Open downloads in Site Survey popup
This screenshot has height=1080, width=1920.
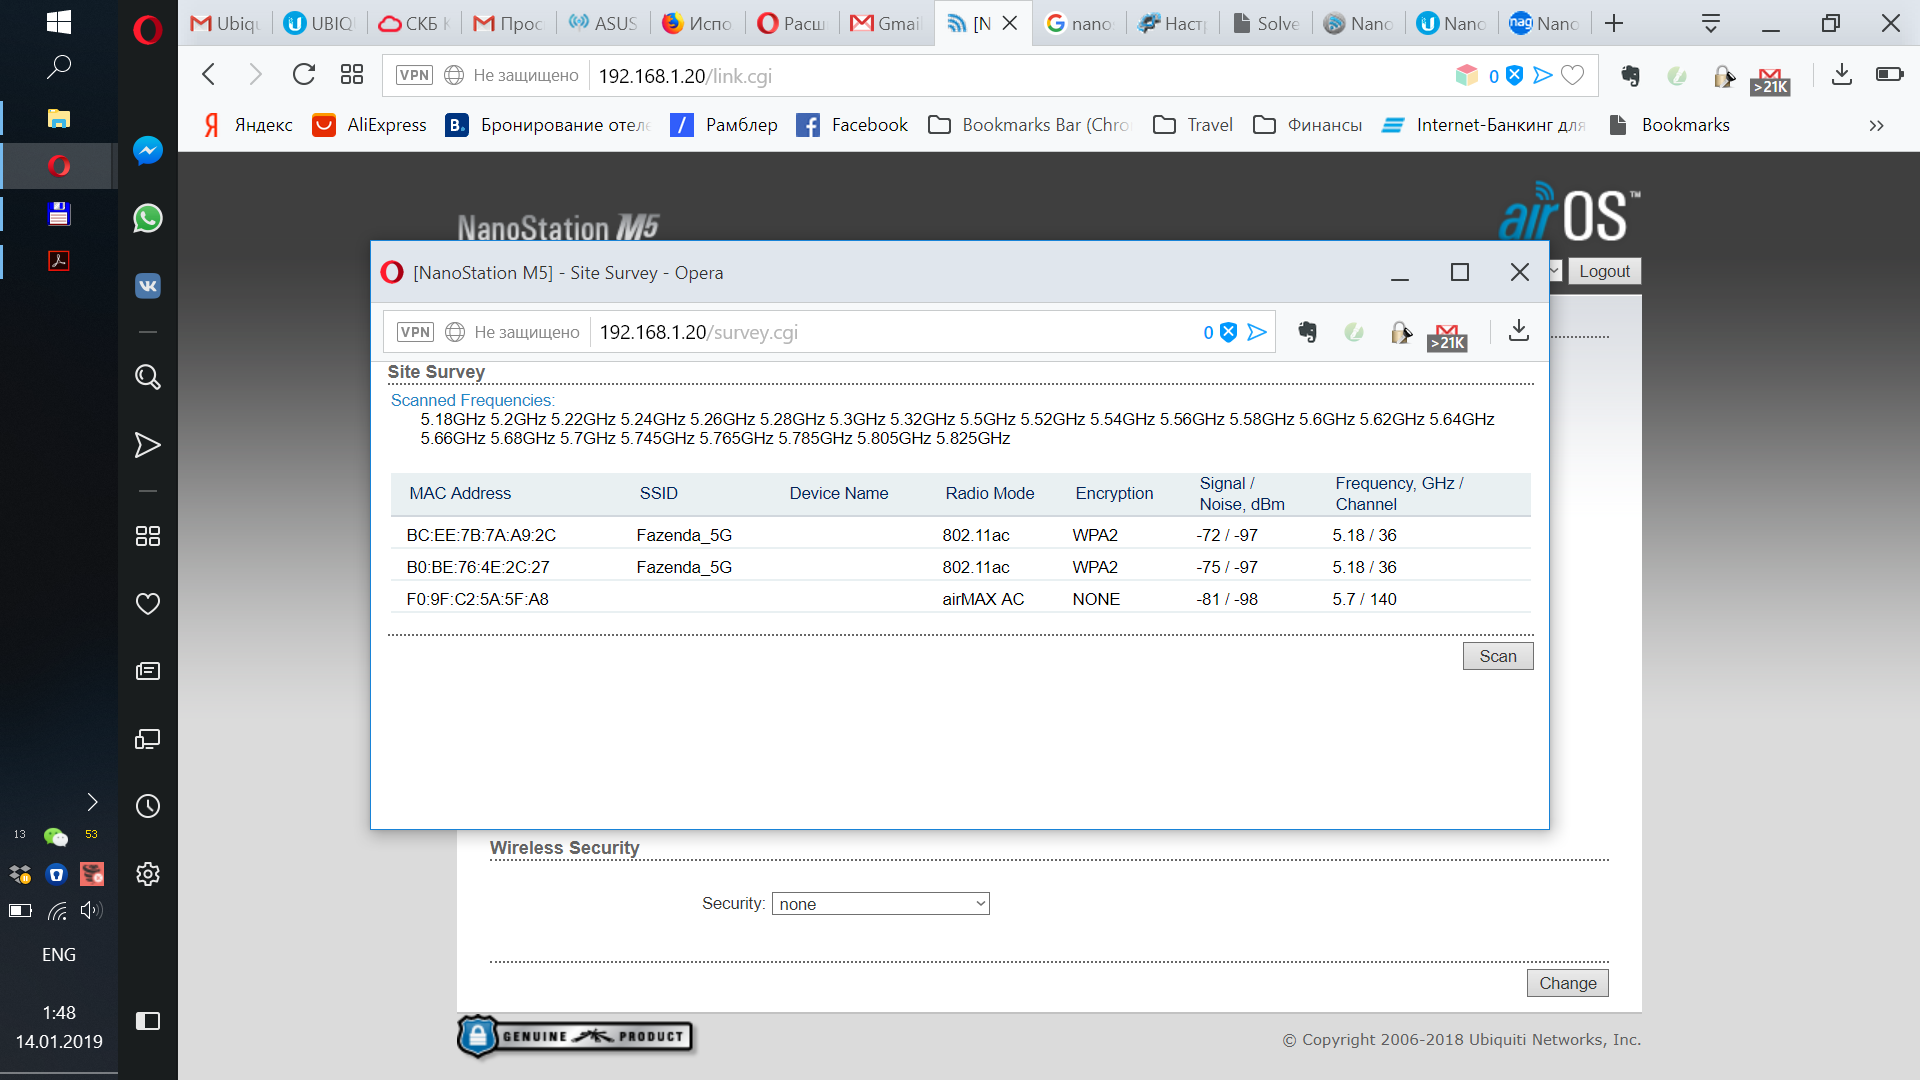(x=1519, y=331)
